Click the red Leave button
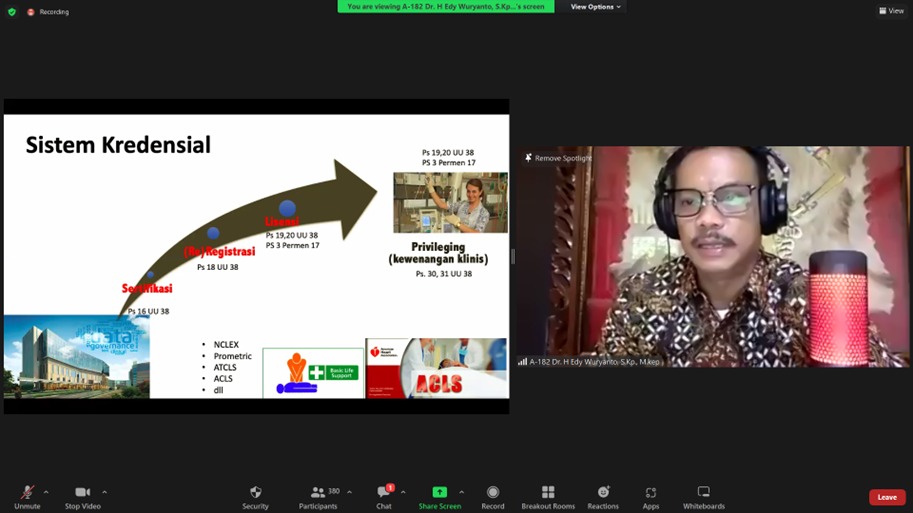The height and width of the screenshot is (513, 913). point(886,497)
